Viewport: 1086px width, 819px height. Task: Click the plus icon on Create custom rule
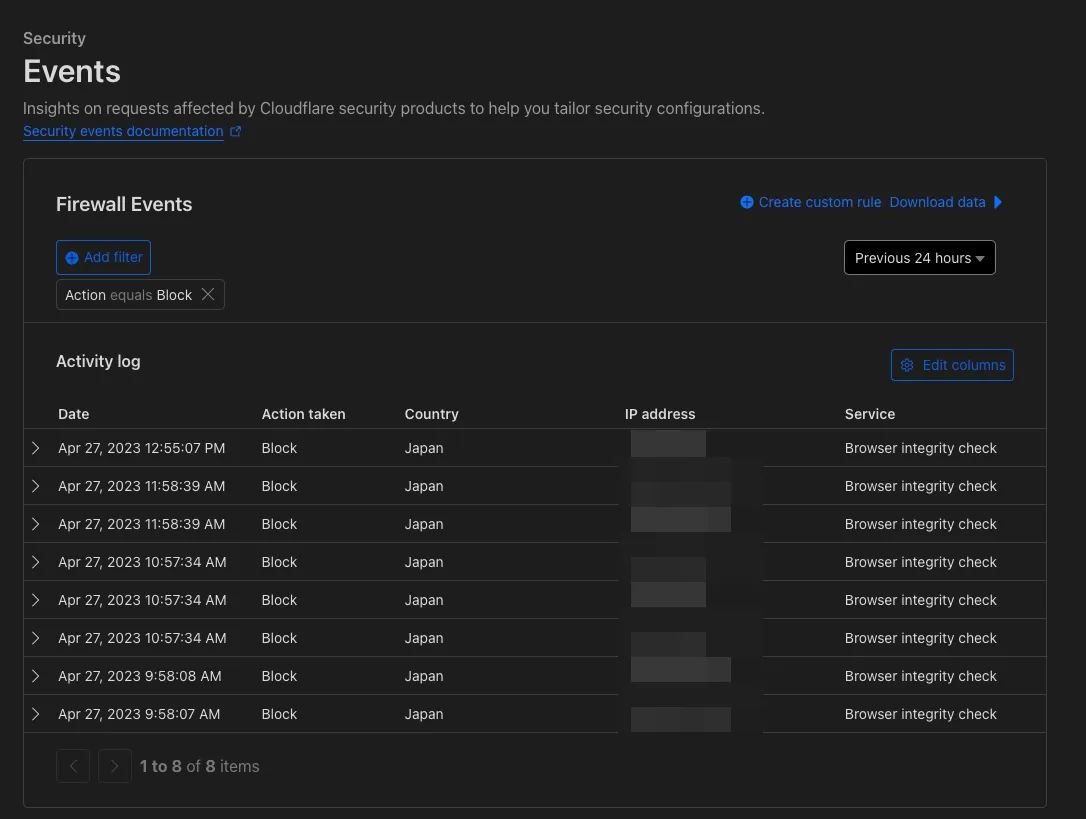pyautogui.click(x=747, y=202)
